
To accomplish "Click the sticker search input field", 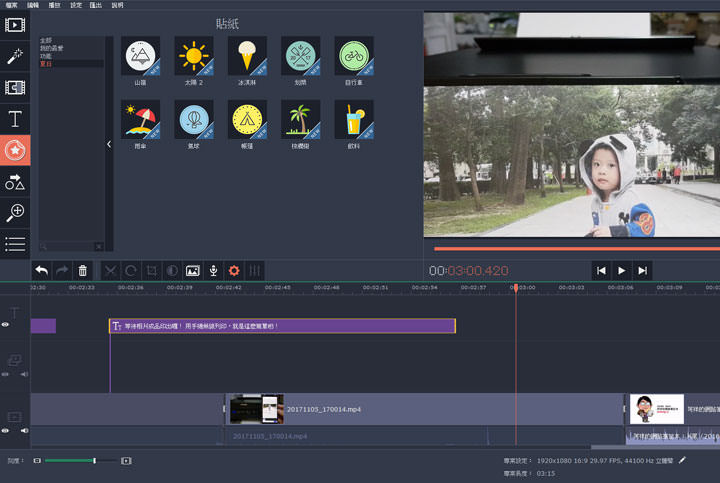I will click(67, 247).
